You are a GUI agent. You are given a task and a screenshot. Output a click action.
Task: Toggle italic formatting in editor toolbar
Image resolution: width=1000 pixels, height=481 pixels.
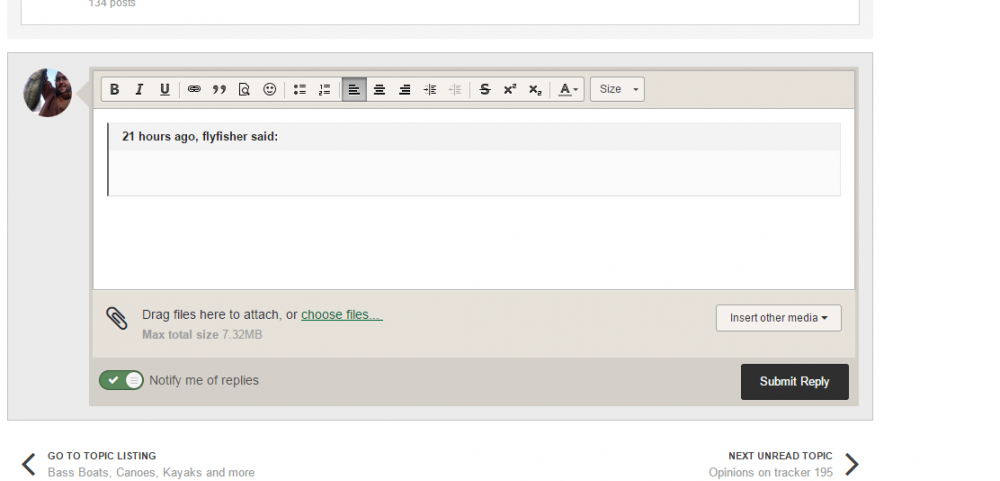pos(139,89)
